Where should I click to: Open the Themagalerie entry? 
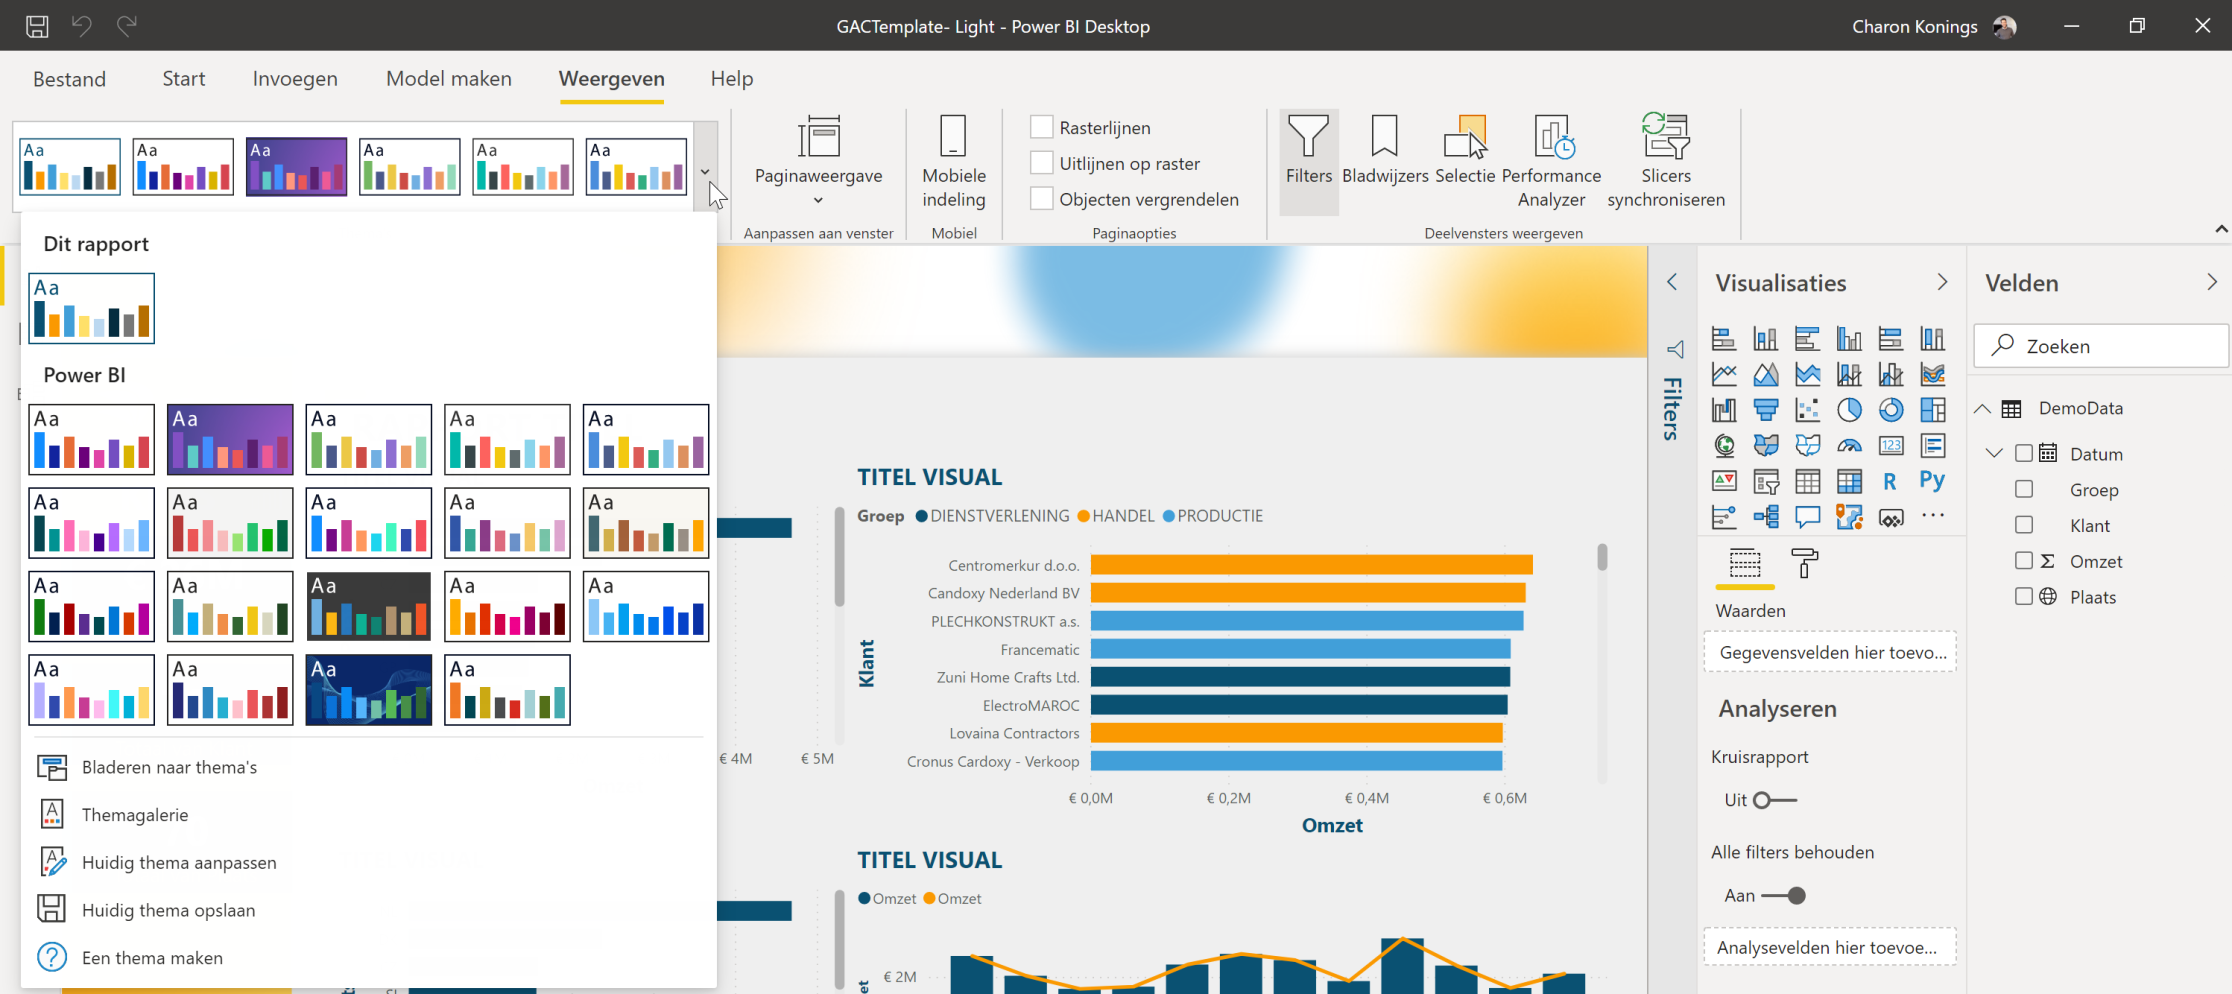pos(135,815)
